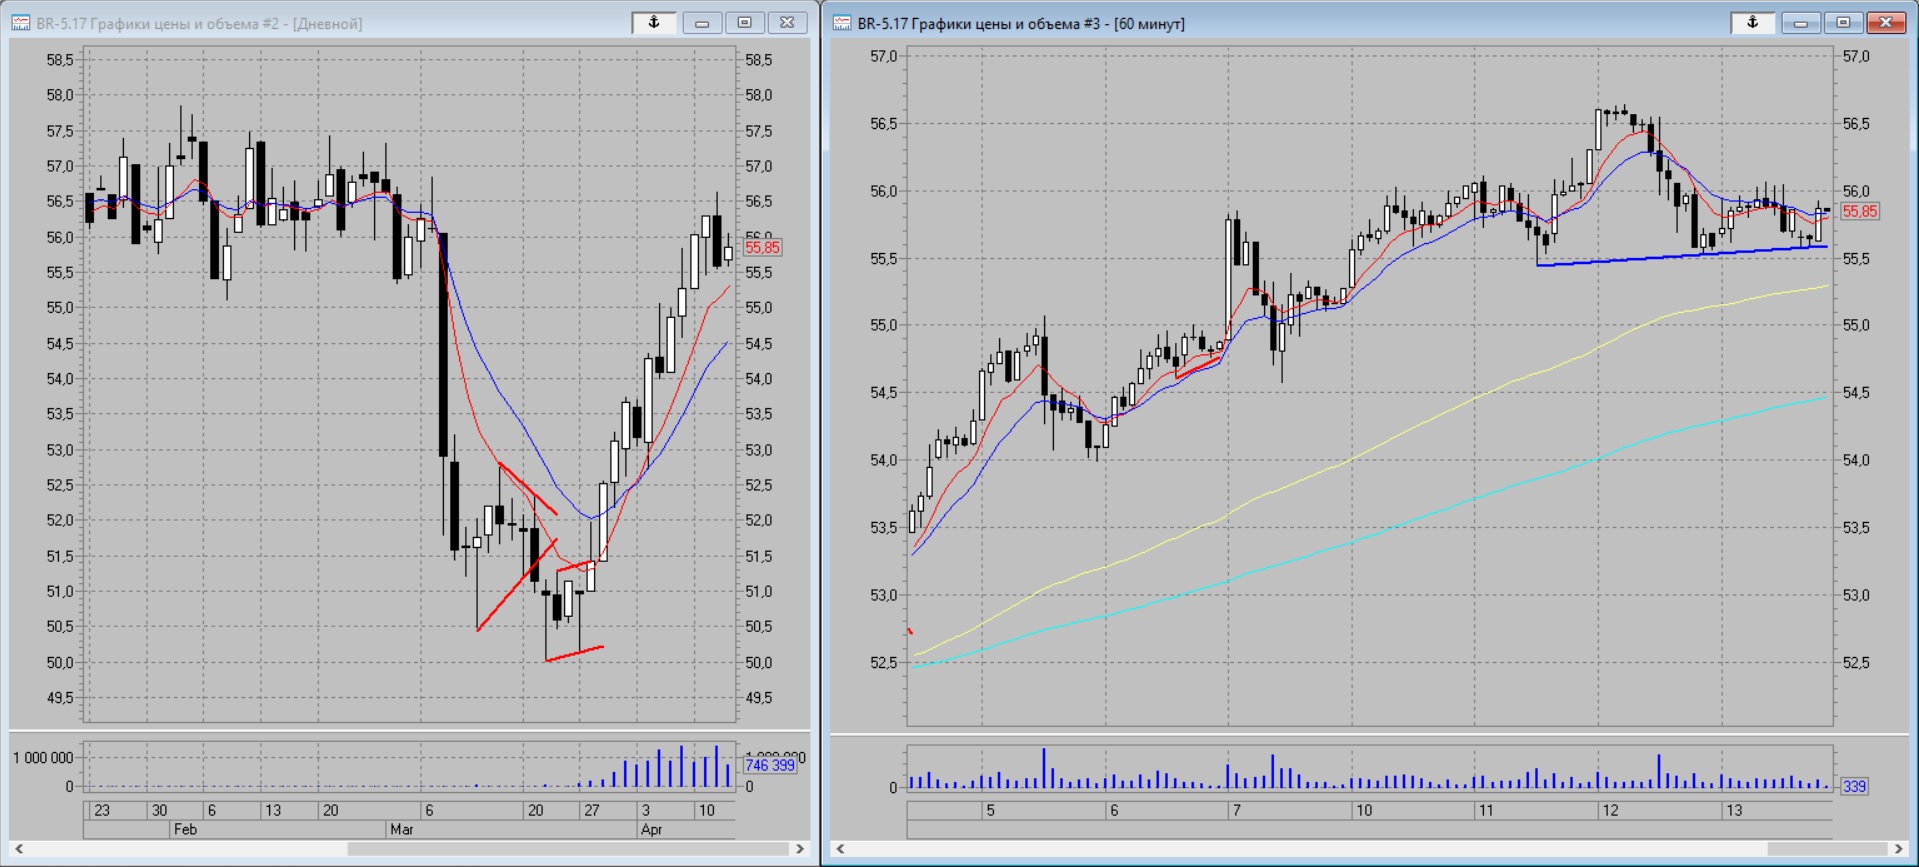Click the daily chart title 'BR-5.17 Графики цены и объема #2'
This screenshot has width=1919, height=867.
(158, 23)
